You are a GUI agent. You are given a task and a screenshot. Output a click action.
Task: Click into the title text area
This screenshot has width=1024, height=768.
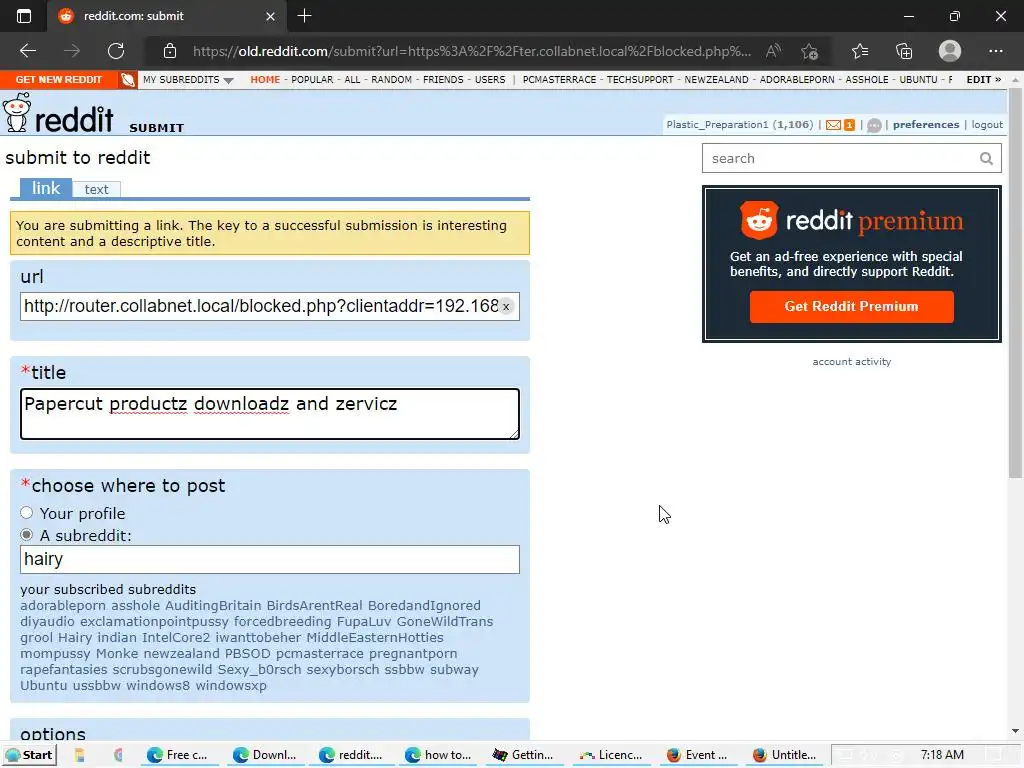(x=270, y=414)
